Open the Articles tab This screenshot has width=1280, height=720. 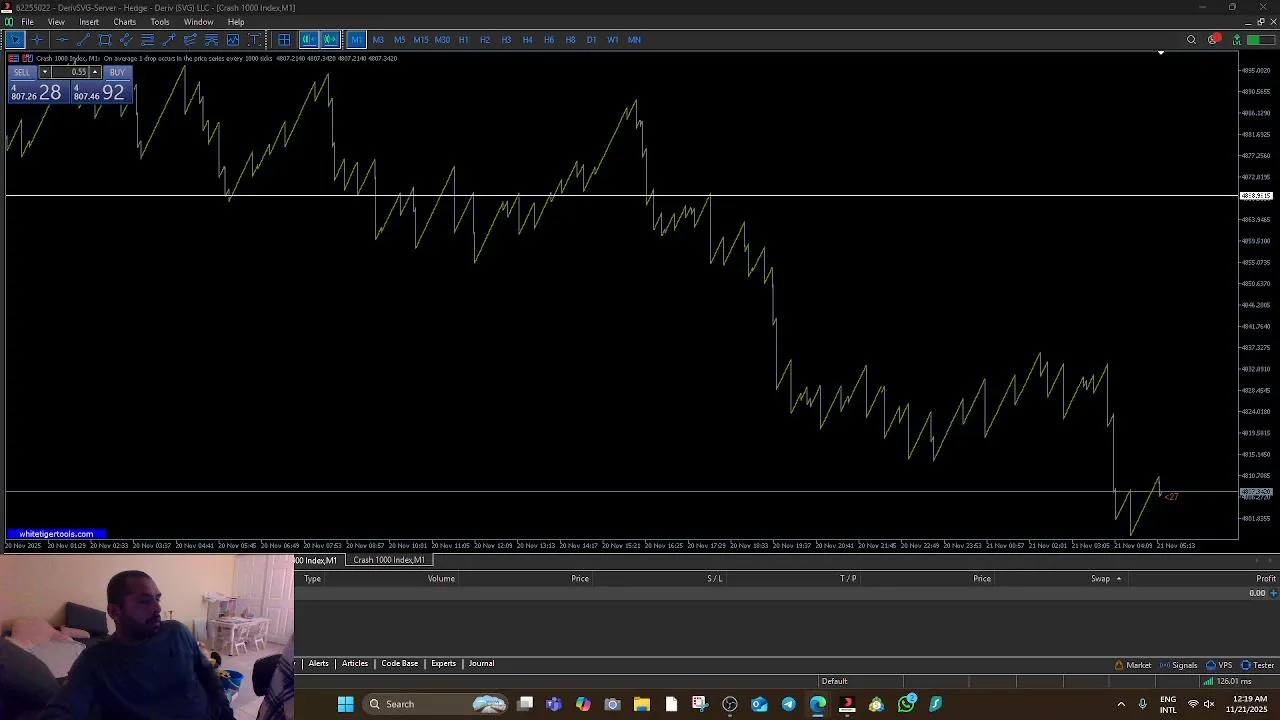355,664
